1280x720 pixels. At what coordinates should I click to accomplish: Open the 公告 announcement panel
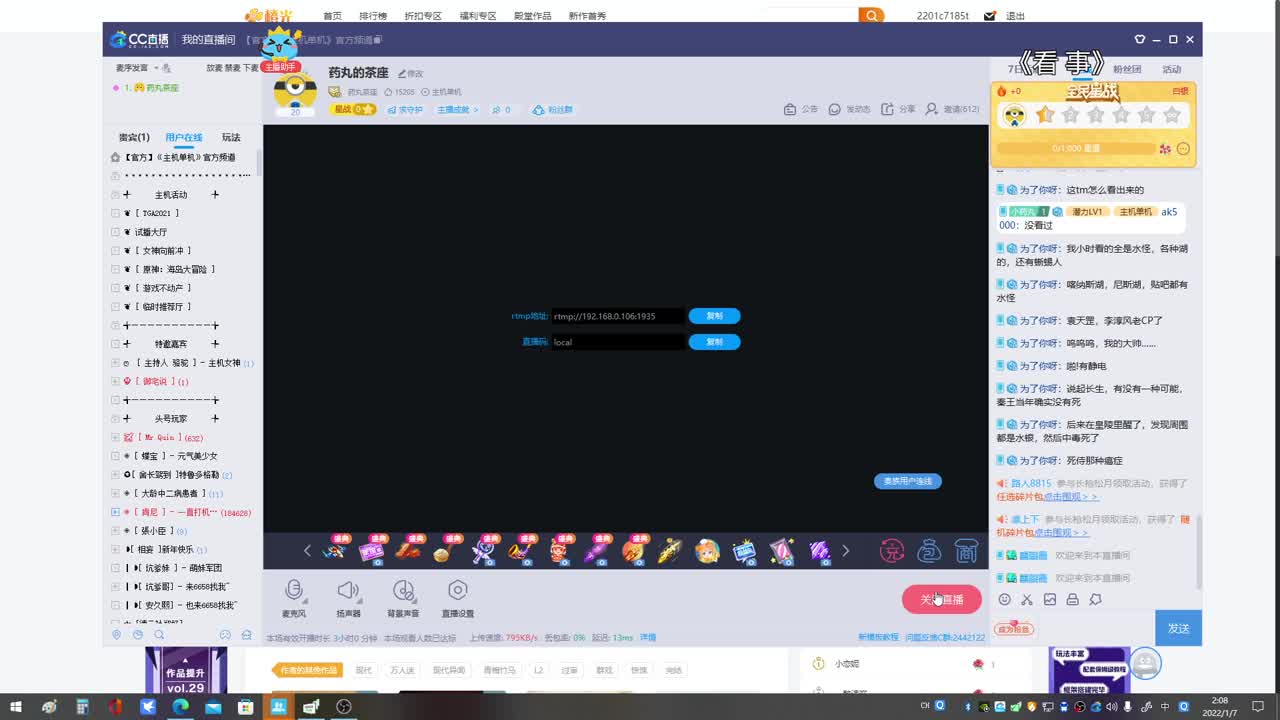coord(801,109)
